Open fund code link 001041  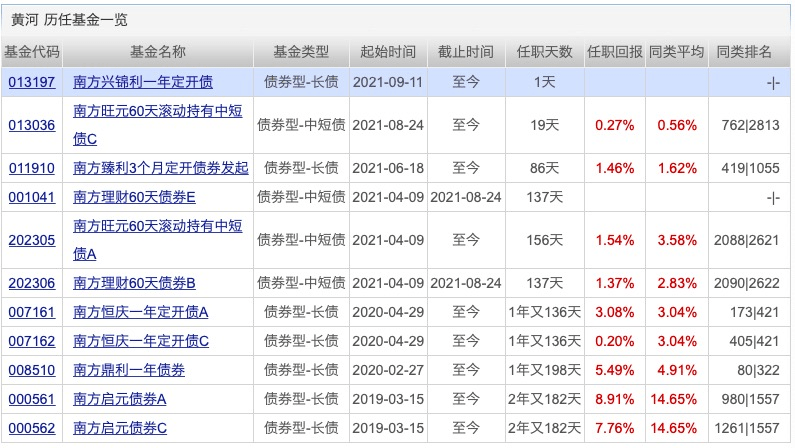tap(31, 197)
